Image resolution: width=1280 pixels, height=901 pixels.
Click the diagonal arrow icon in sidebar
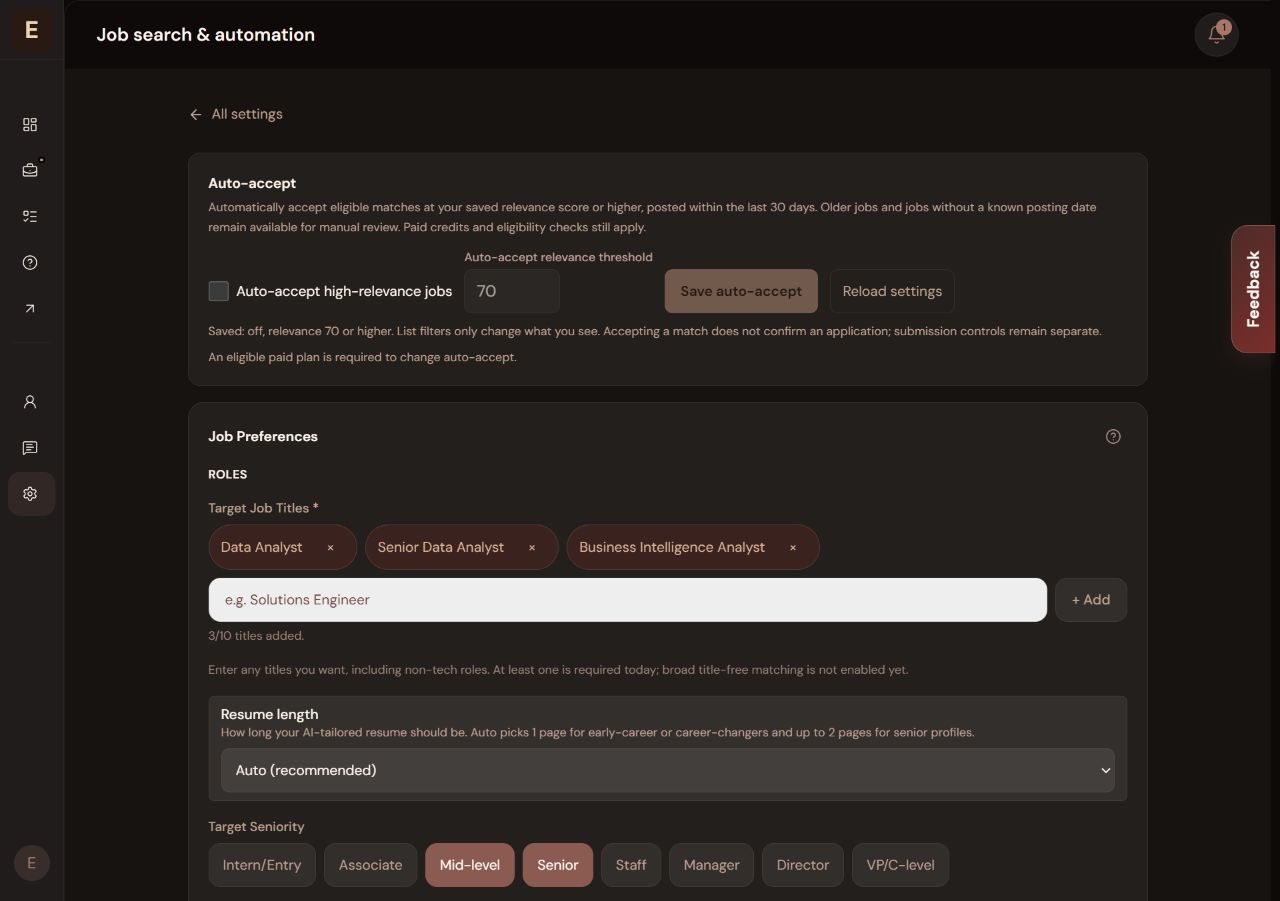point(30,308)
